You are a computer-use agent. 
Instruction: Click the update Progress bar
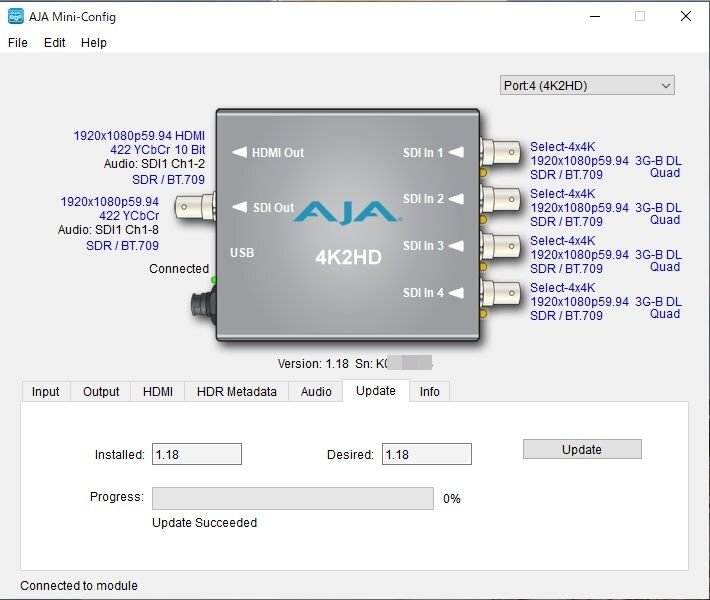[292, 498]
